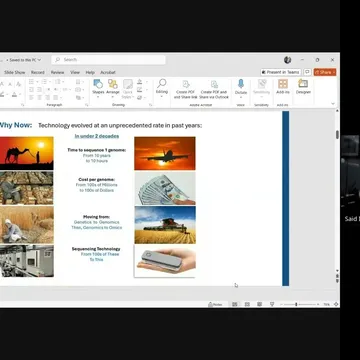Switch to Normal view

[x=235, y=304]
